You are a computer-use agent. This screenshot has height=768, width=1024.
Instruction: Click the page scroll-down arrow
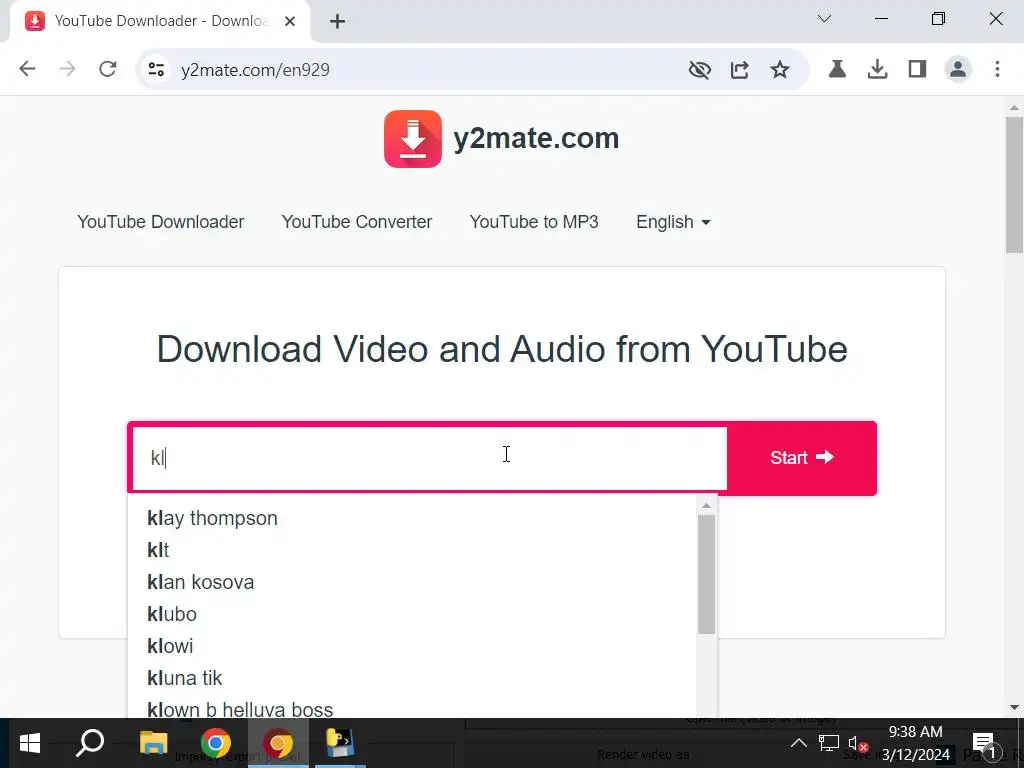coord(1014,707)
